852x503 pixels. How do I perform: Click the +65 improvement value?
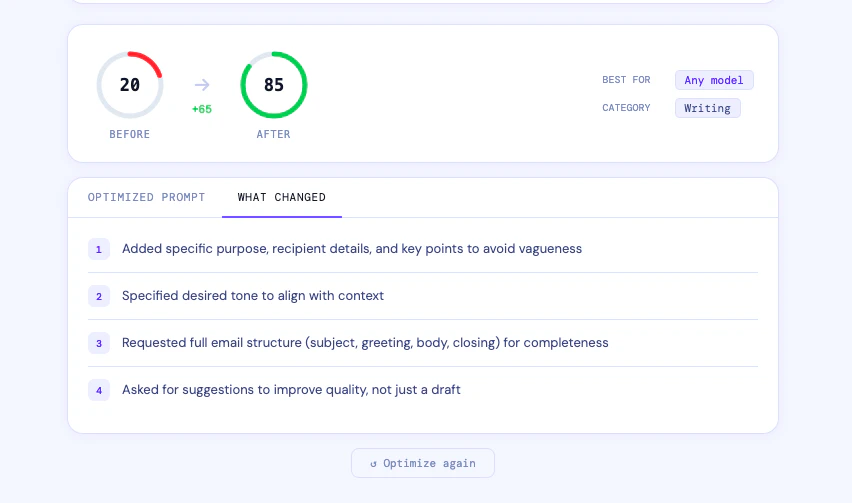pyautogui.click(x=202, y=109)
